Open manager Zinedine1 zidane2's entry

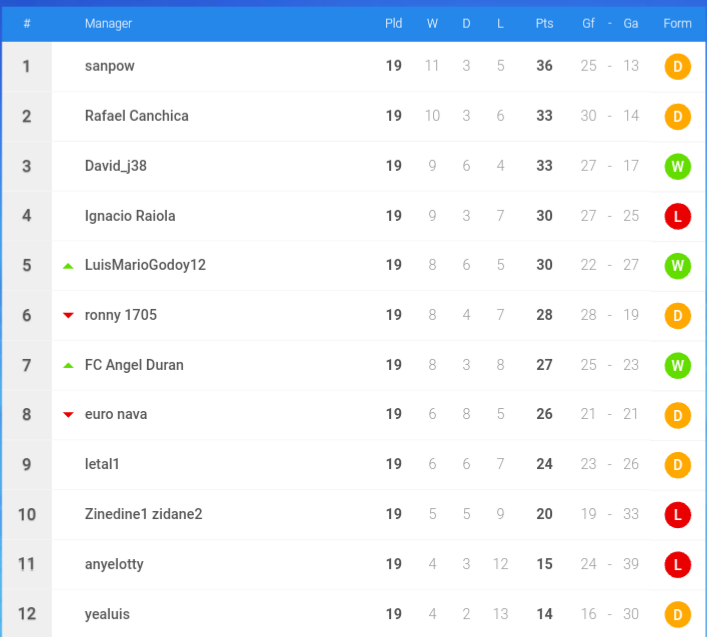point(143,514)
